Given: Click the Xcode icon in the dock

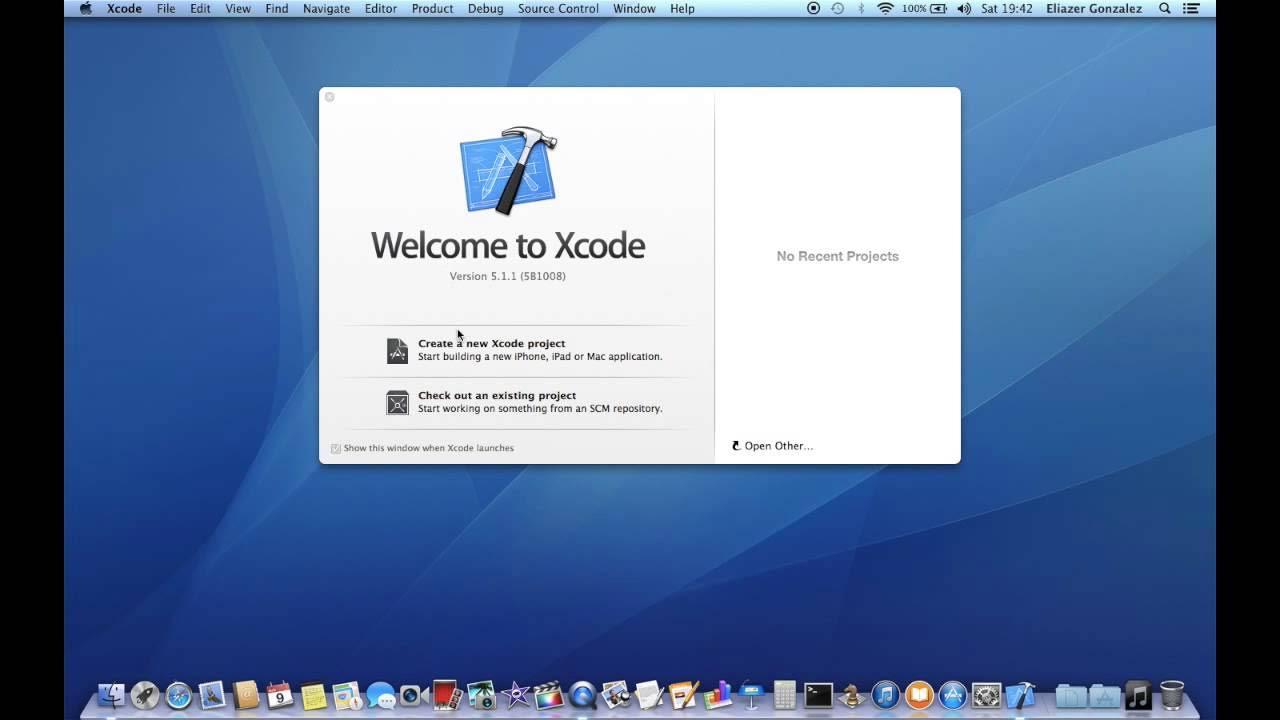Looking at the screenshot, I should 1020,695.
